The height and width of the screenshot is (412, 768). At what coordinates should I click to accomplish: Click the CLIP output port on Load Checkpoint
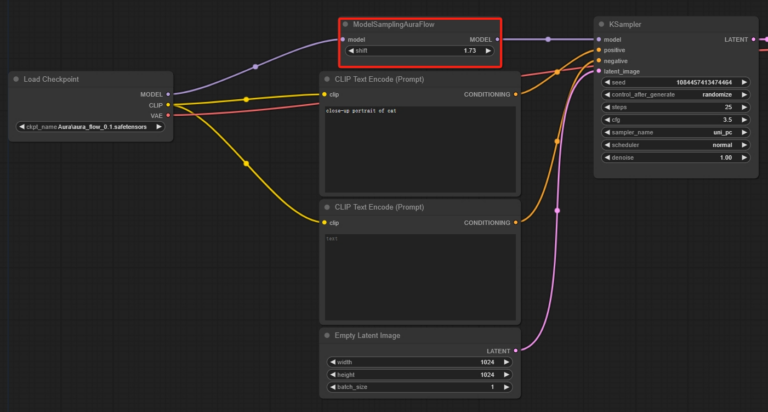coord(168,104)
